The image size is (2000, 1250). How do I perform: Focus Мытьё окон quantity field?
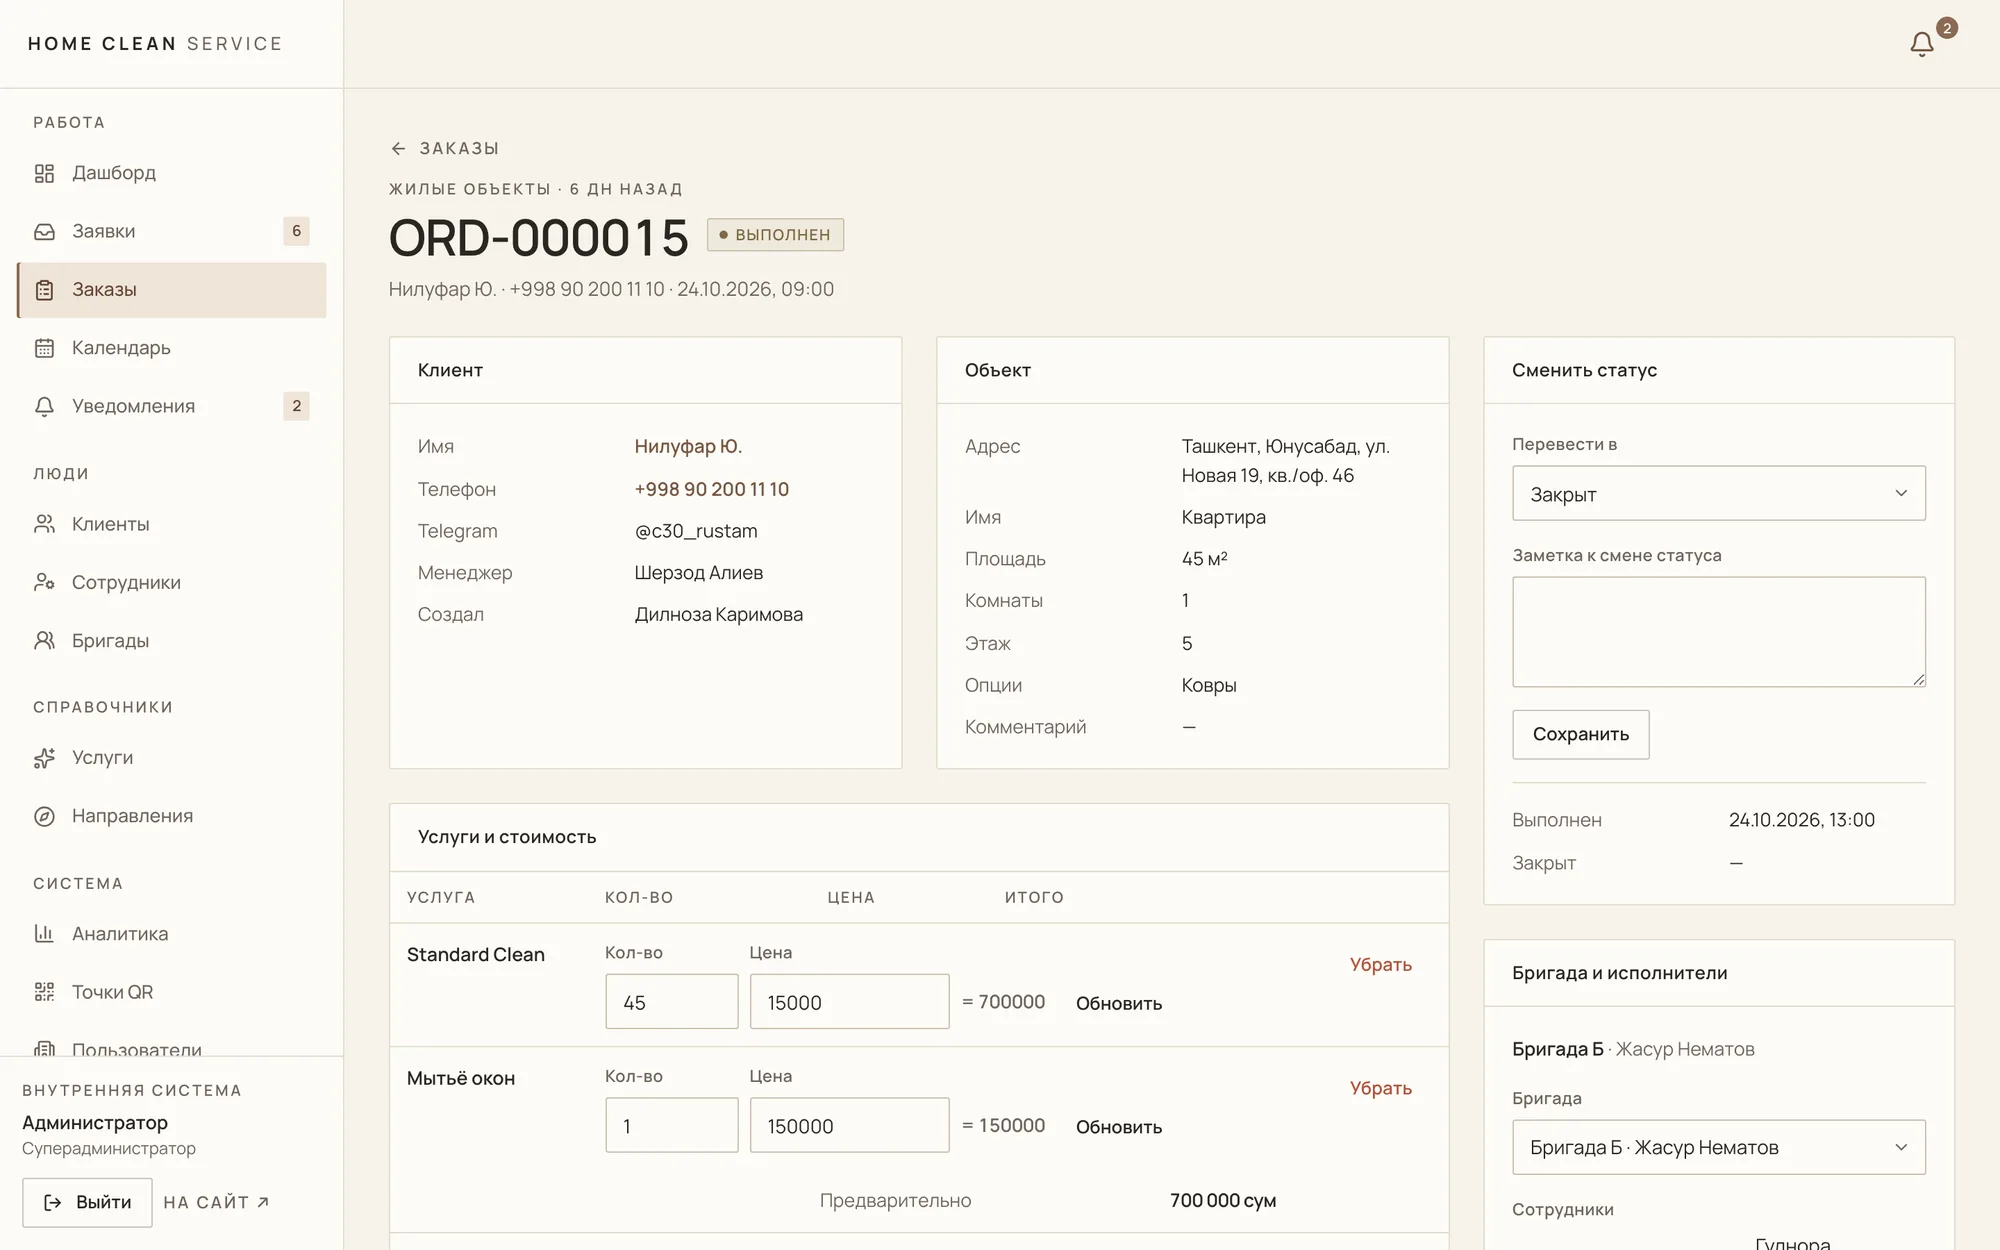[x=671, y=1125]
